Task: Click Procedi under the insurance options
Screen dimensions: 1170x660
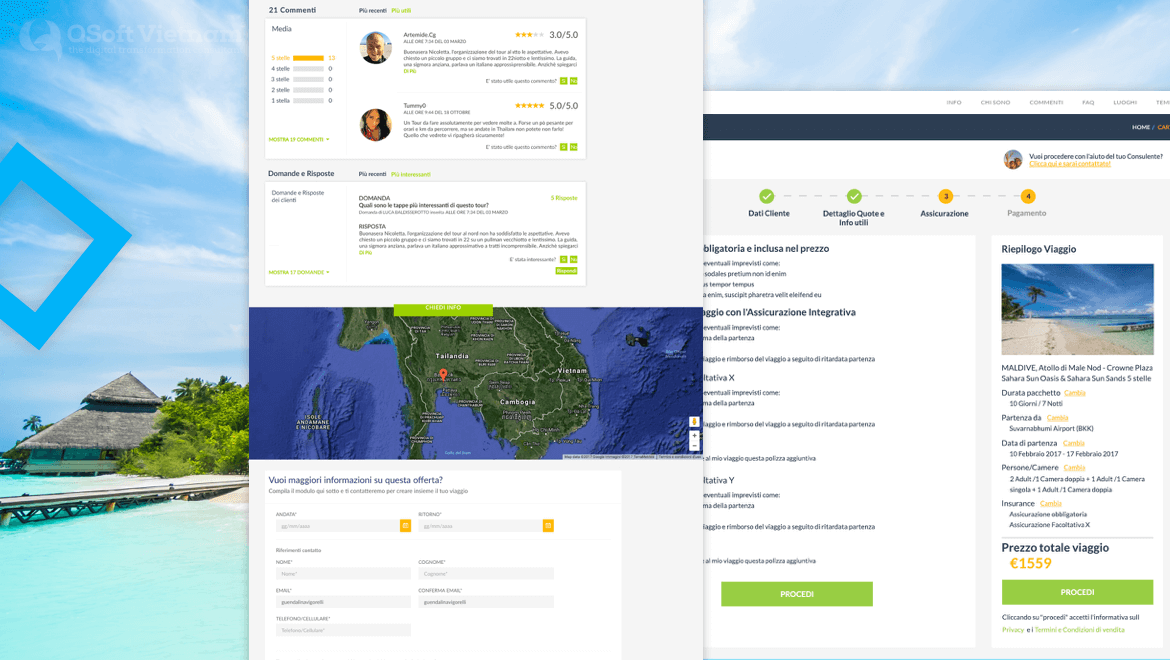Action: 797,594
